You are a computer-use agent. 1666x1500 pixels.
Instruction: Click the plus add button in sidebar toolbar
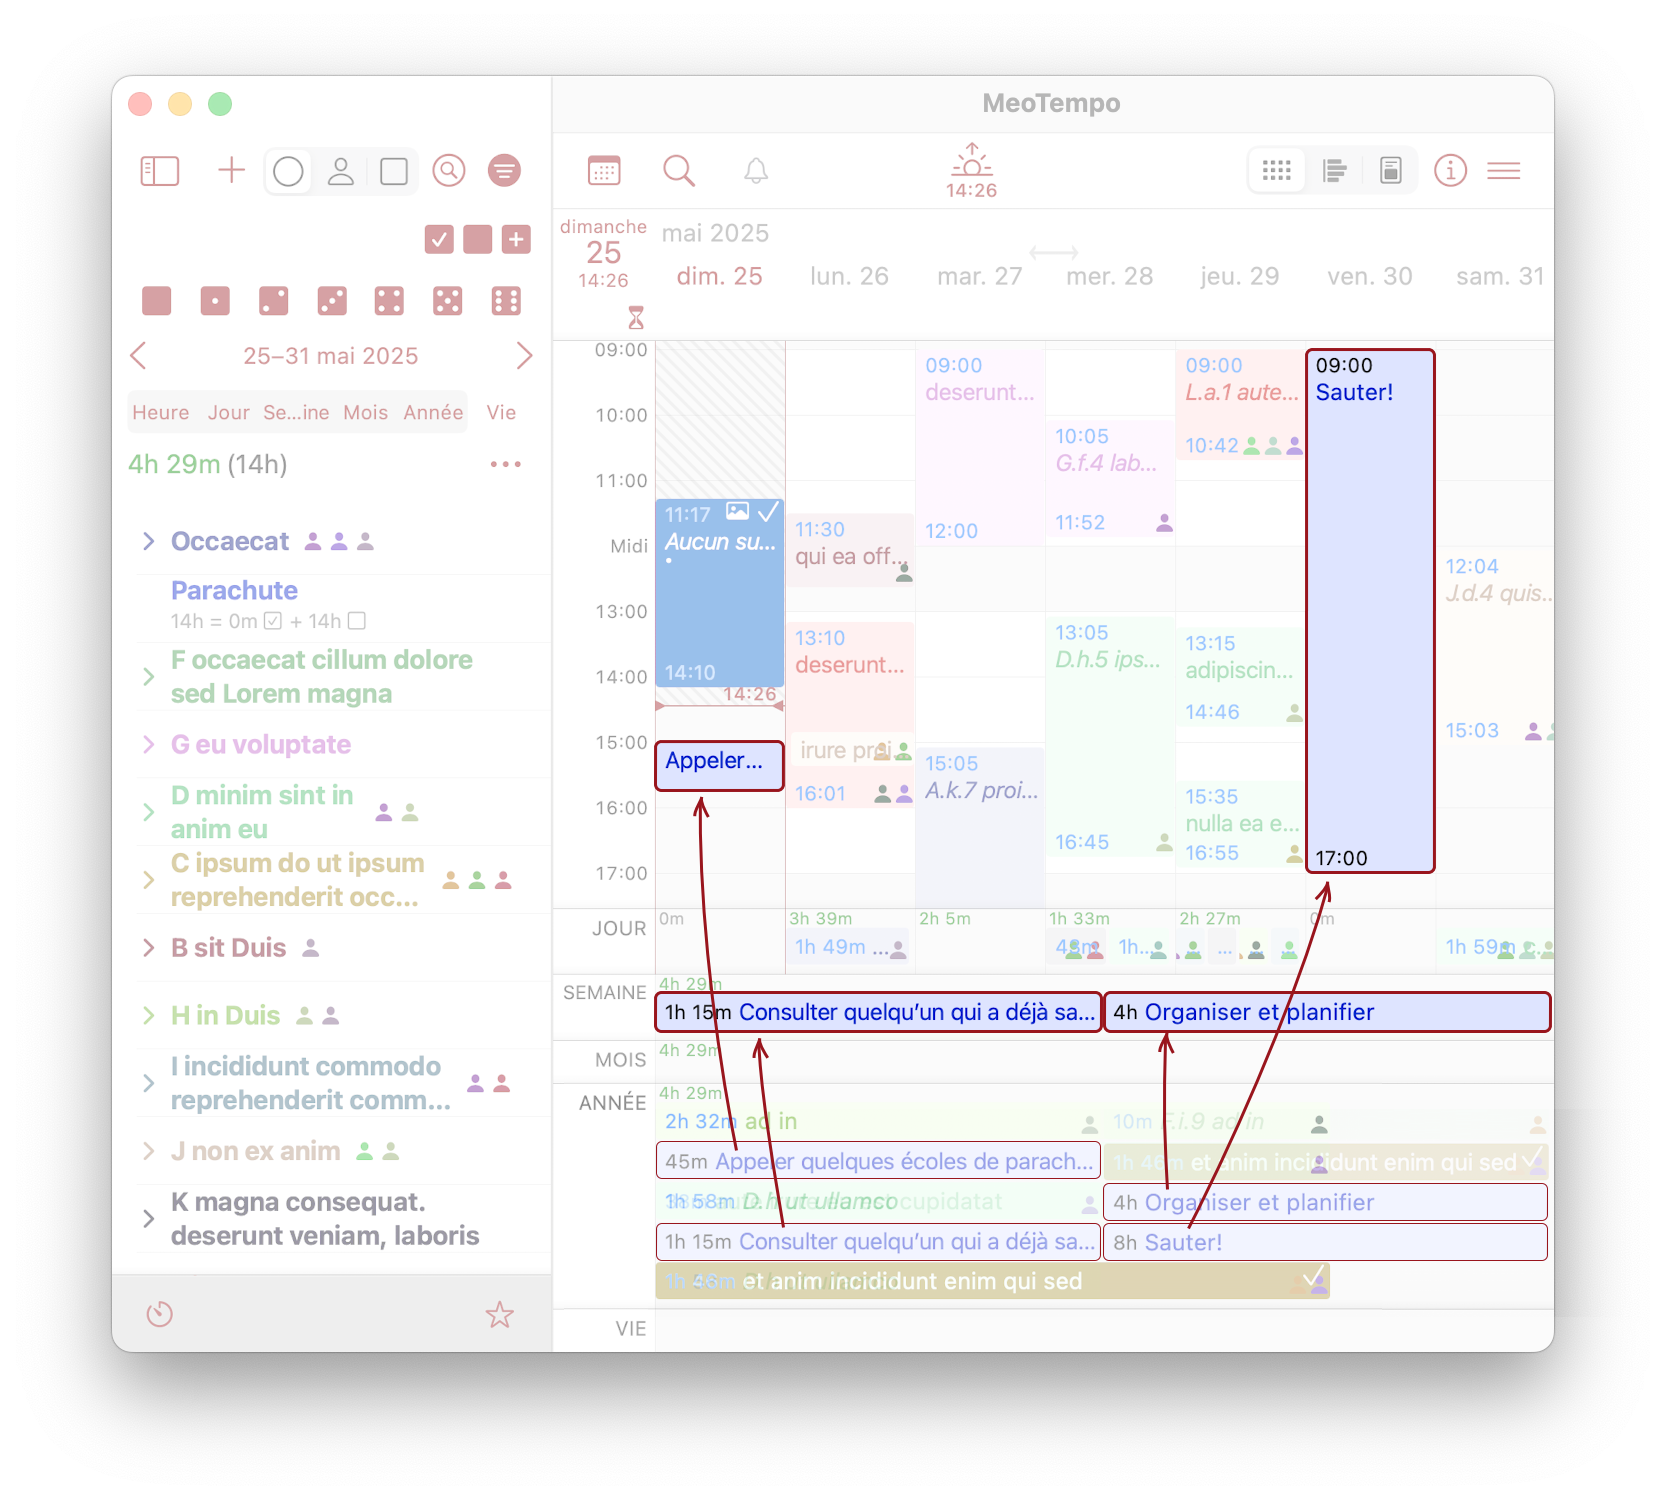(231, 170)
